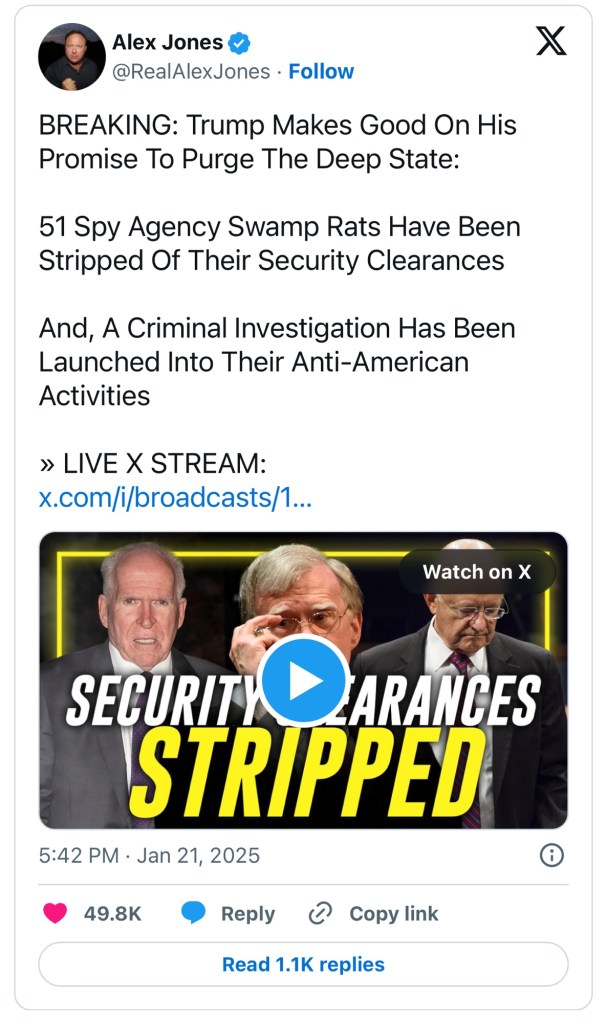
Task: Open Read 1.1K replies
Action: (303, 964)
